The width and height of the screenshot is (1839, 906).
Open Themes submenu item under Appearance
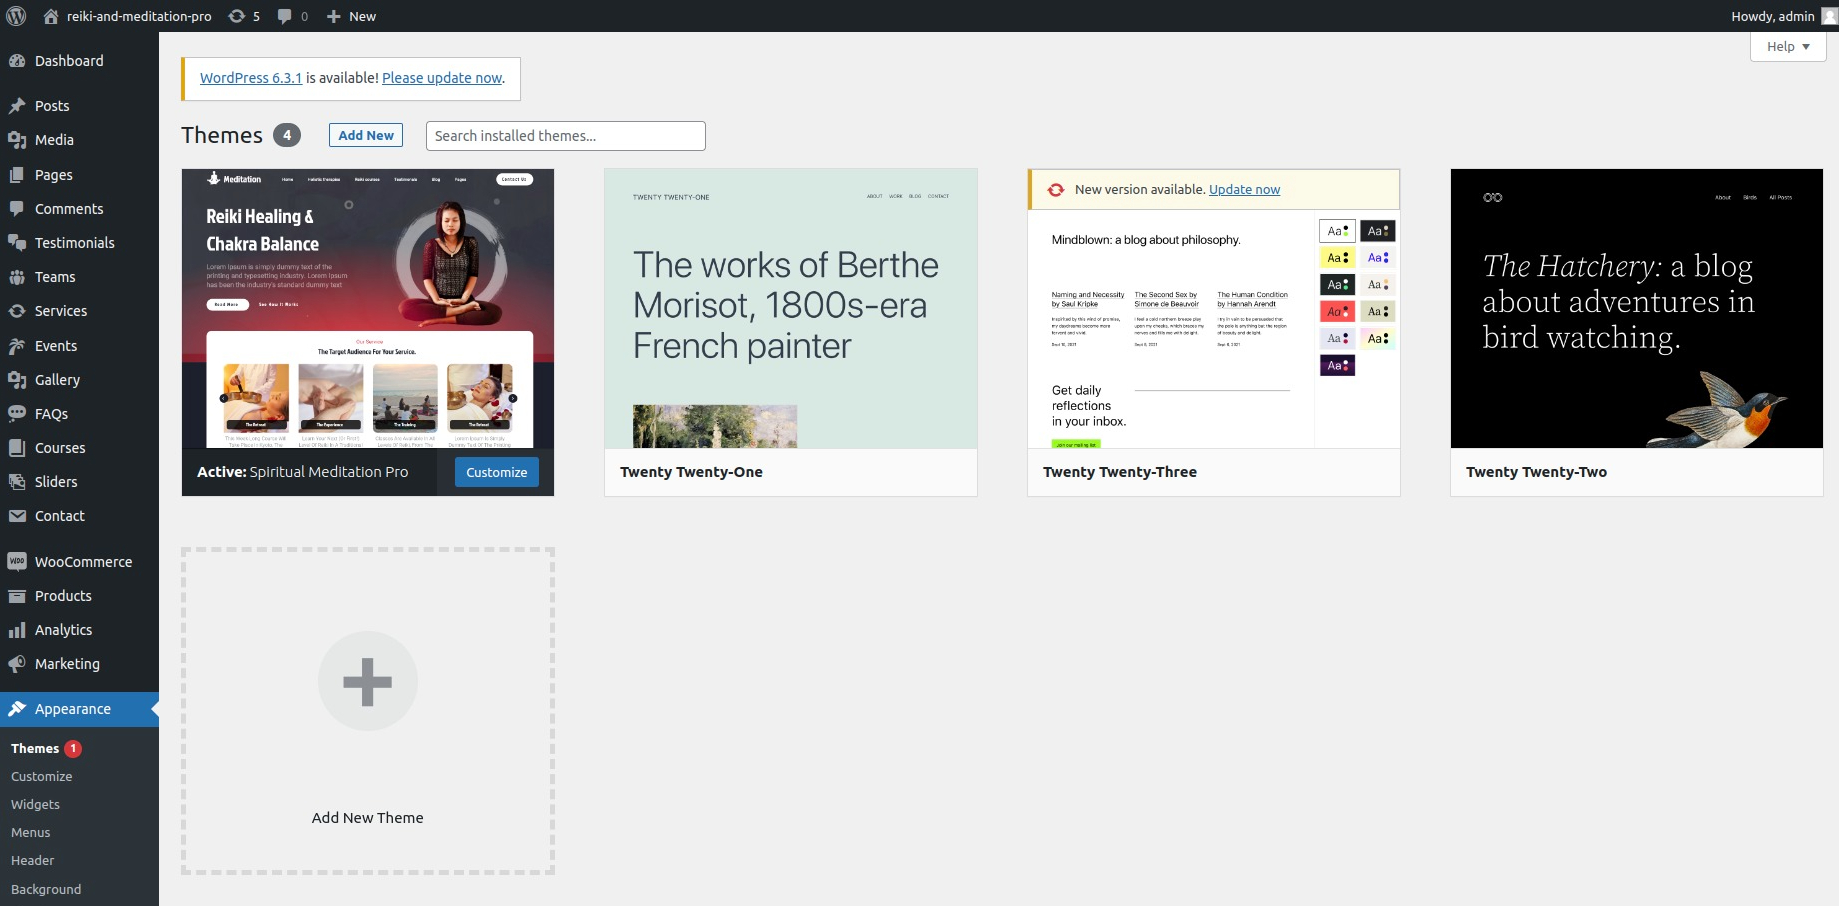point(35,748)
